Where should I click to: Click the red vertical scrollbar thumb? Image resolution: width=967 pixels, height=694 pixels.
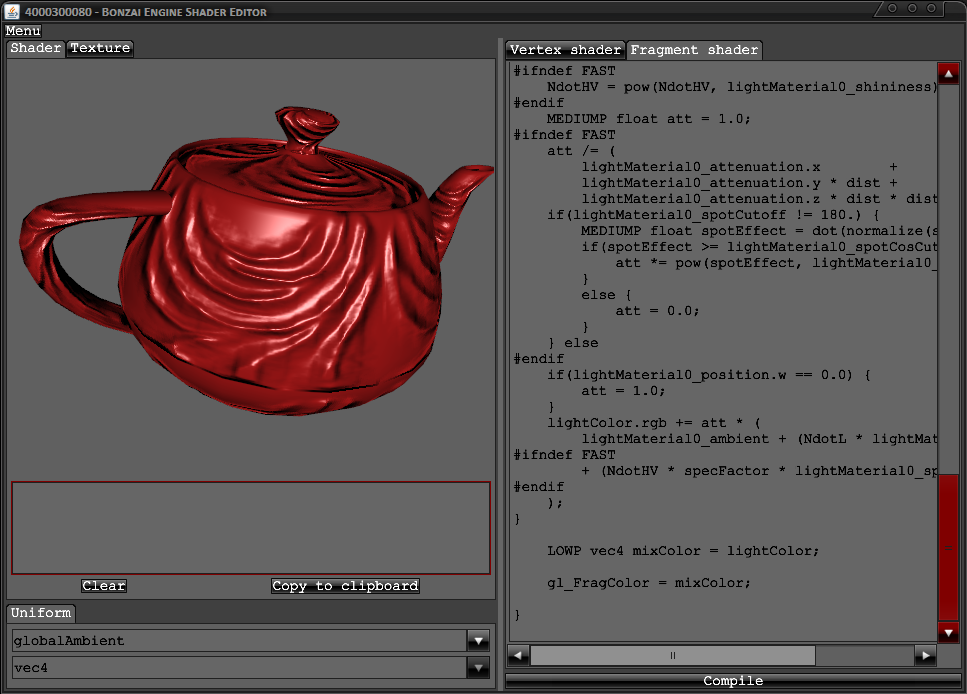[948, 546]
